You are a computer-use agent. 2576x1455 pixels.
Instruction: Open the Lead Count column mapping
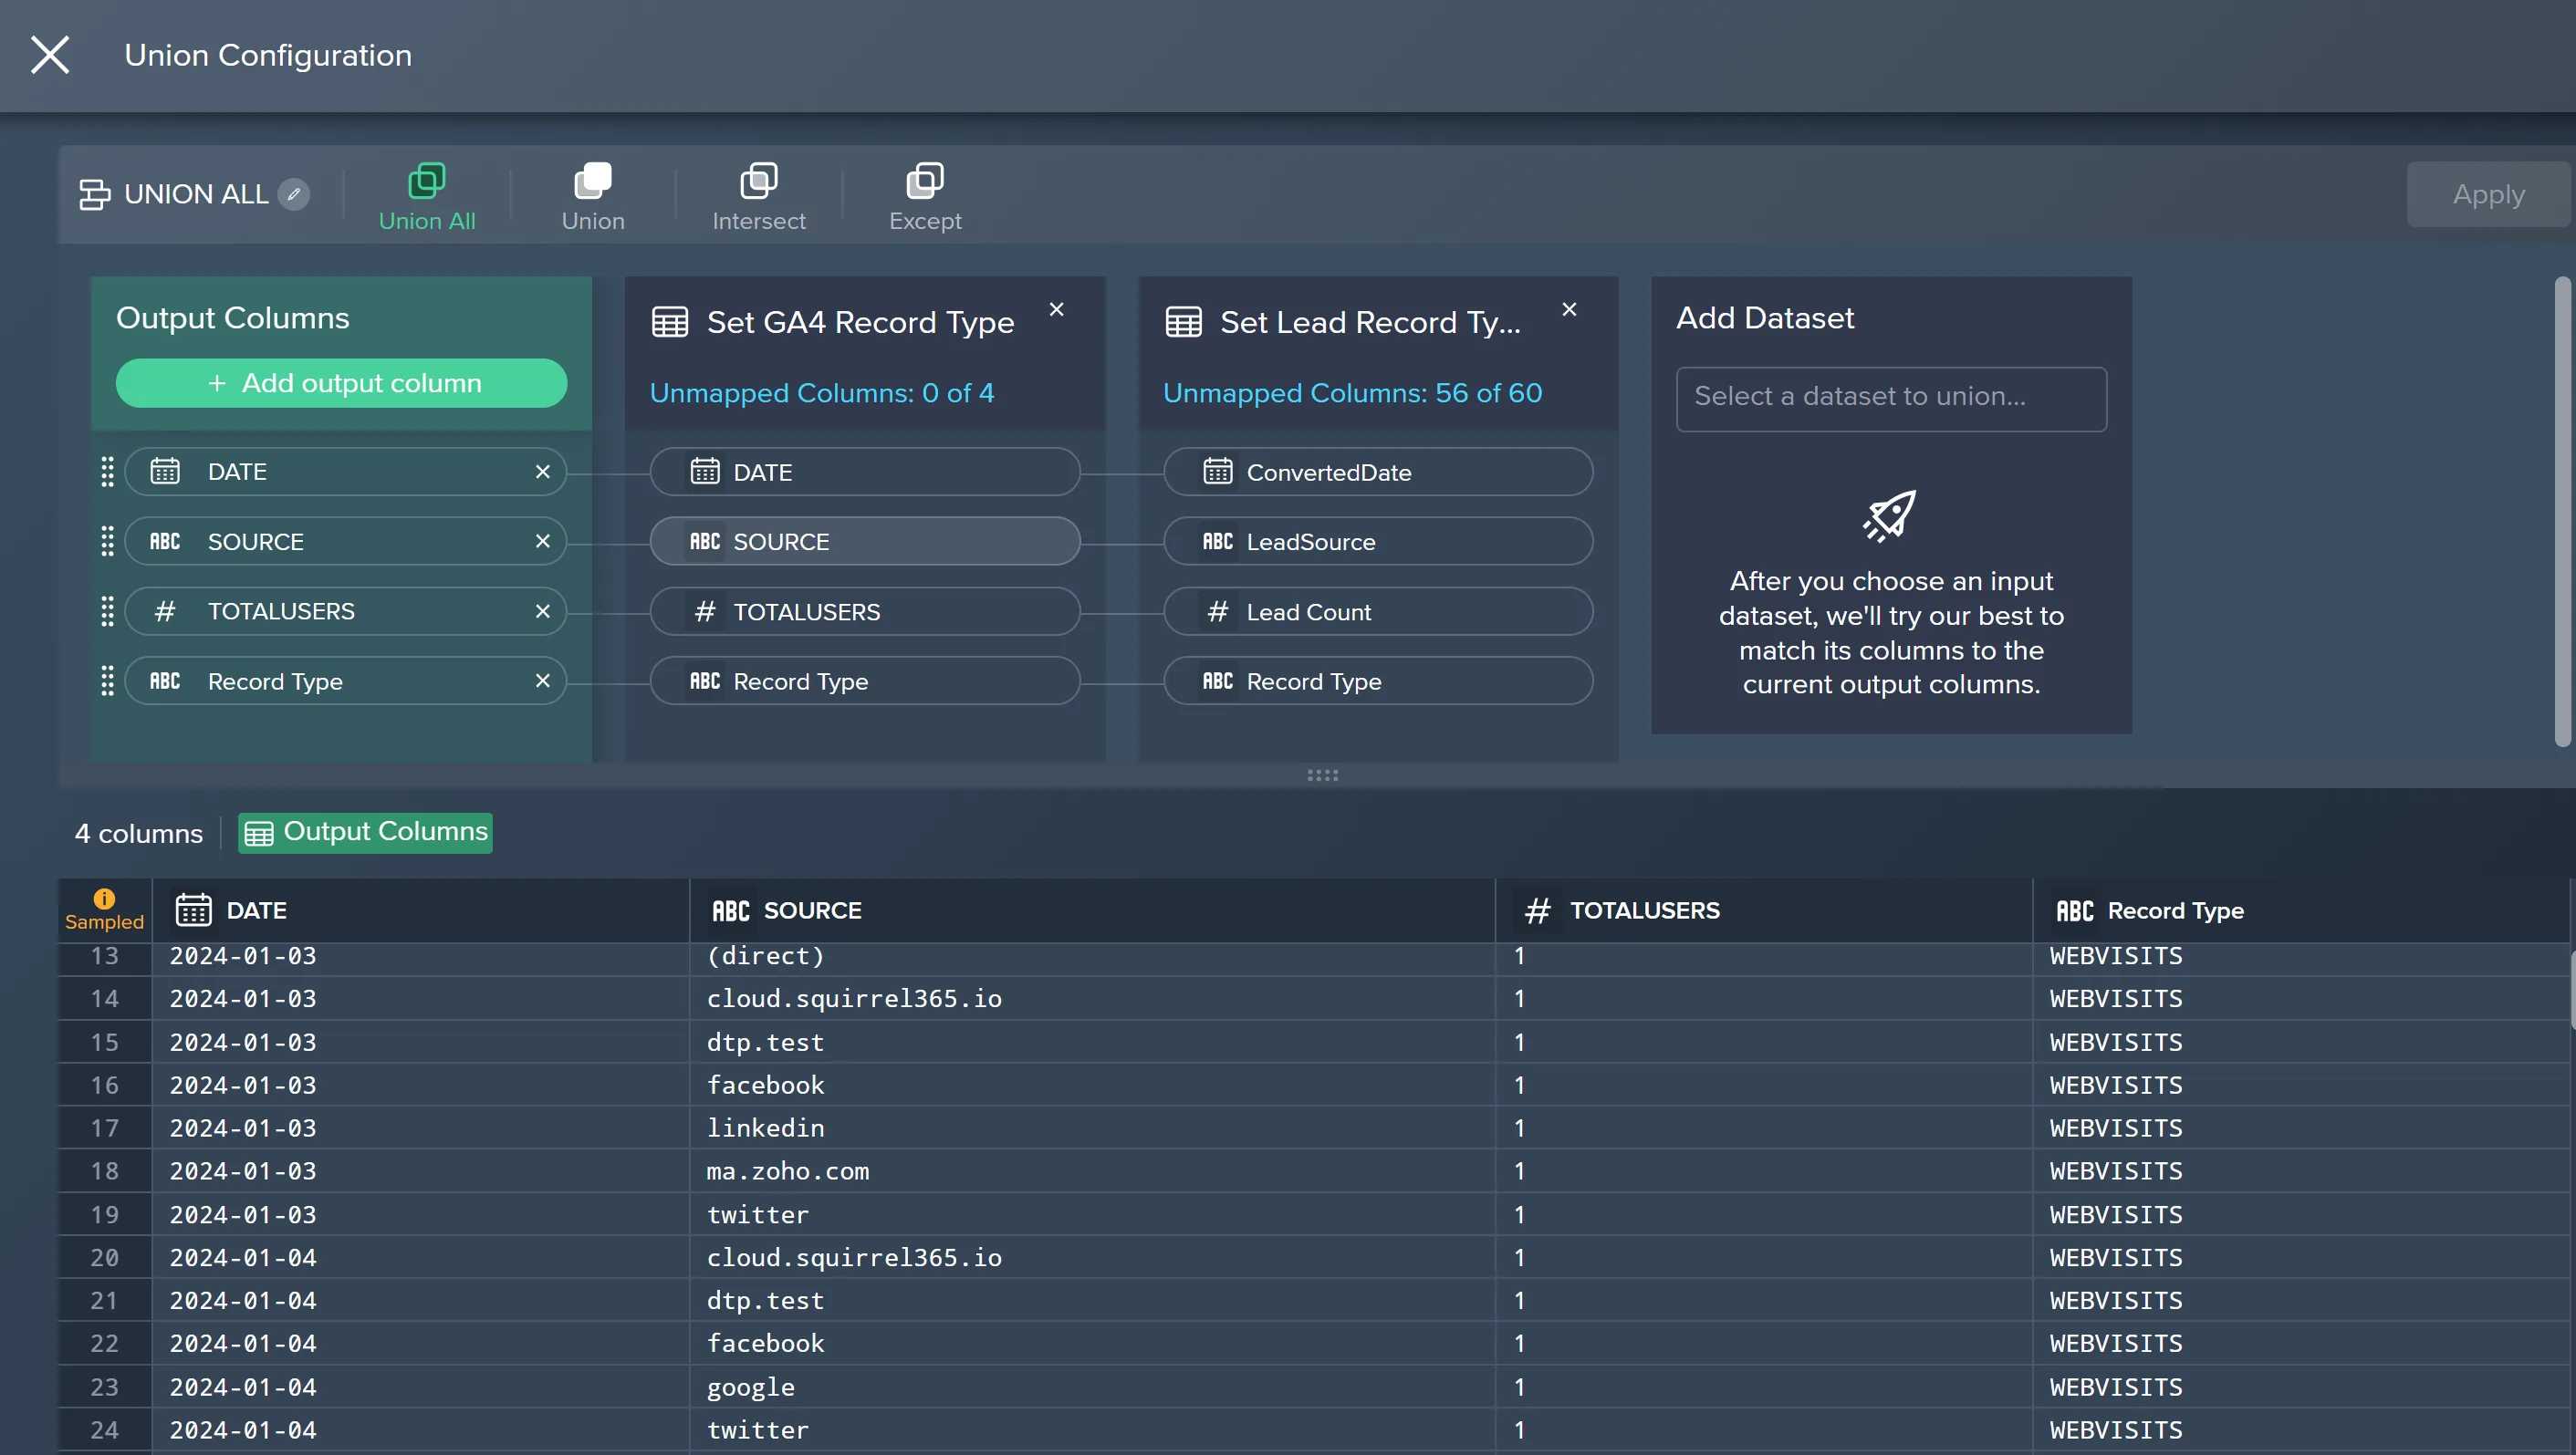click(x=1378, y=611)
